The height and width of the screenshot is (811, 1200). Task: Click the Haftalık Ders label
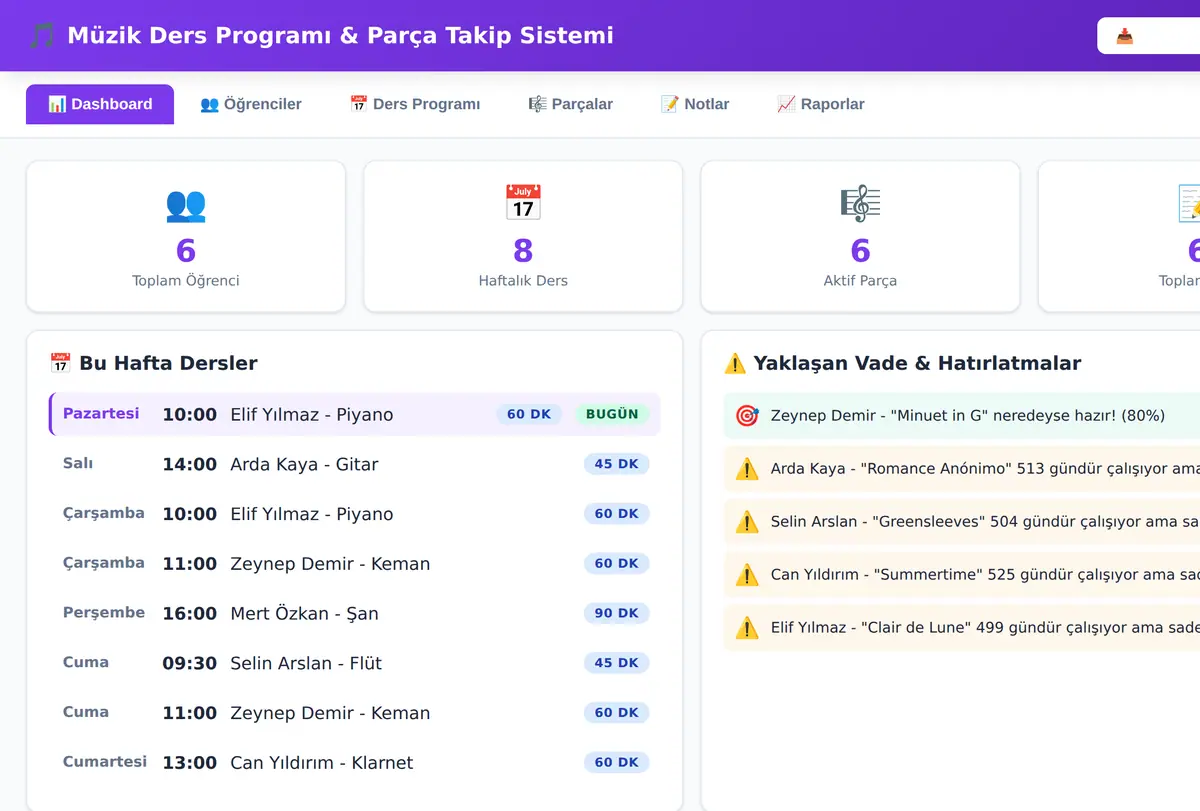coord(523,281)
